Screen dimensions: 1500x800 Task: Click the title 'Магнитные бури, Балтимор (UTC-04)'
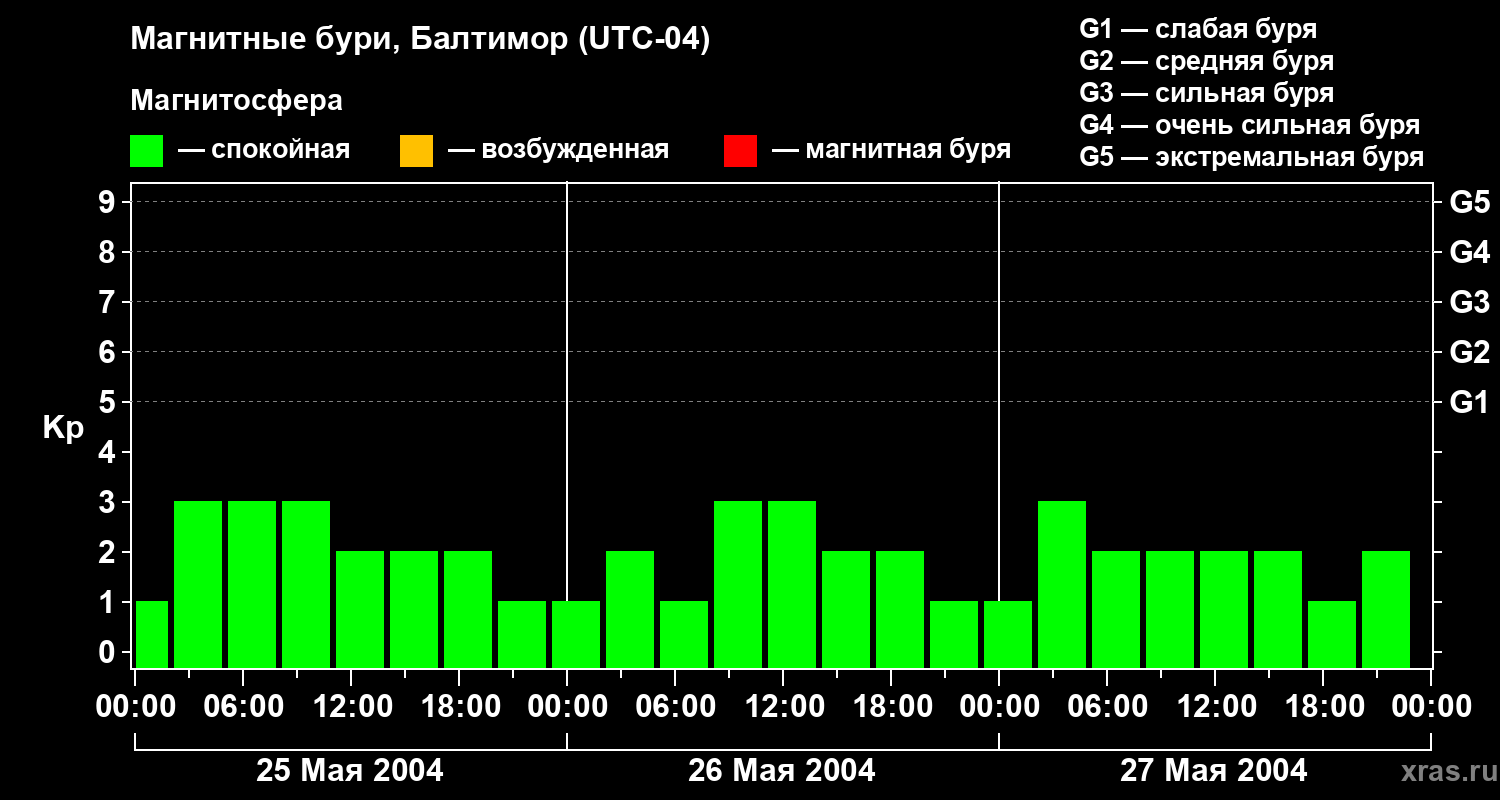[x=420, y=41]
